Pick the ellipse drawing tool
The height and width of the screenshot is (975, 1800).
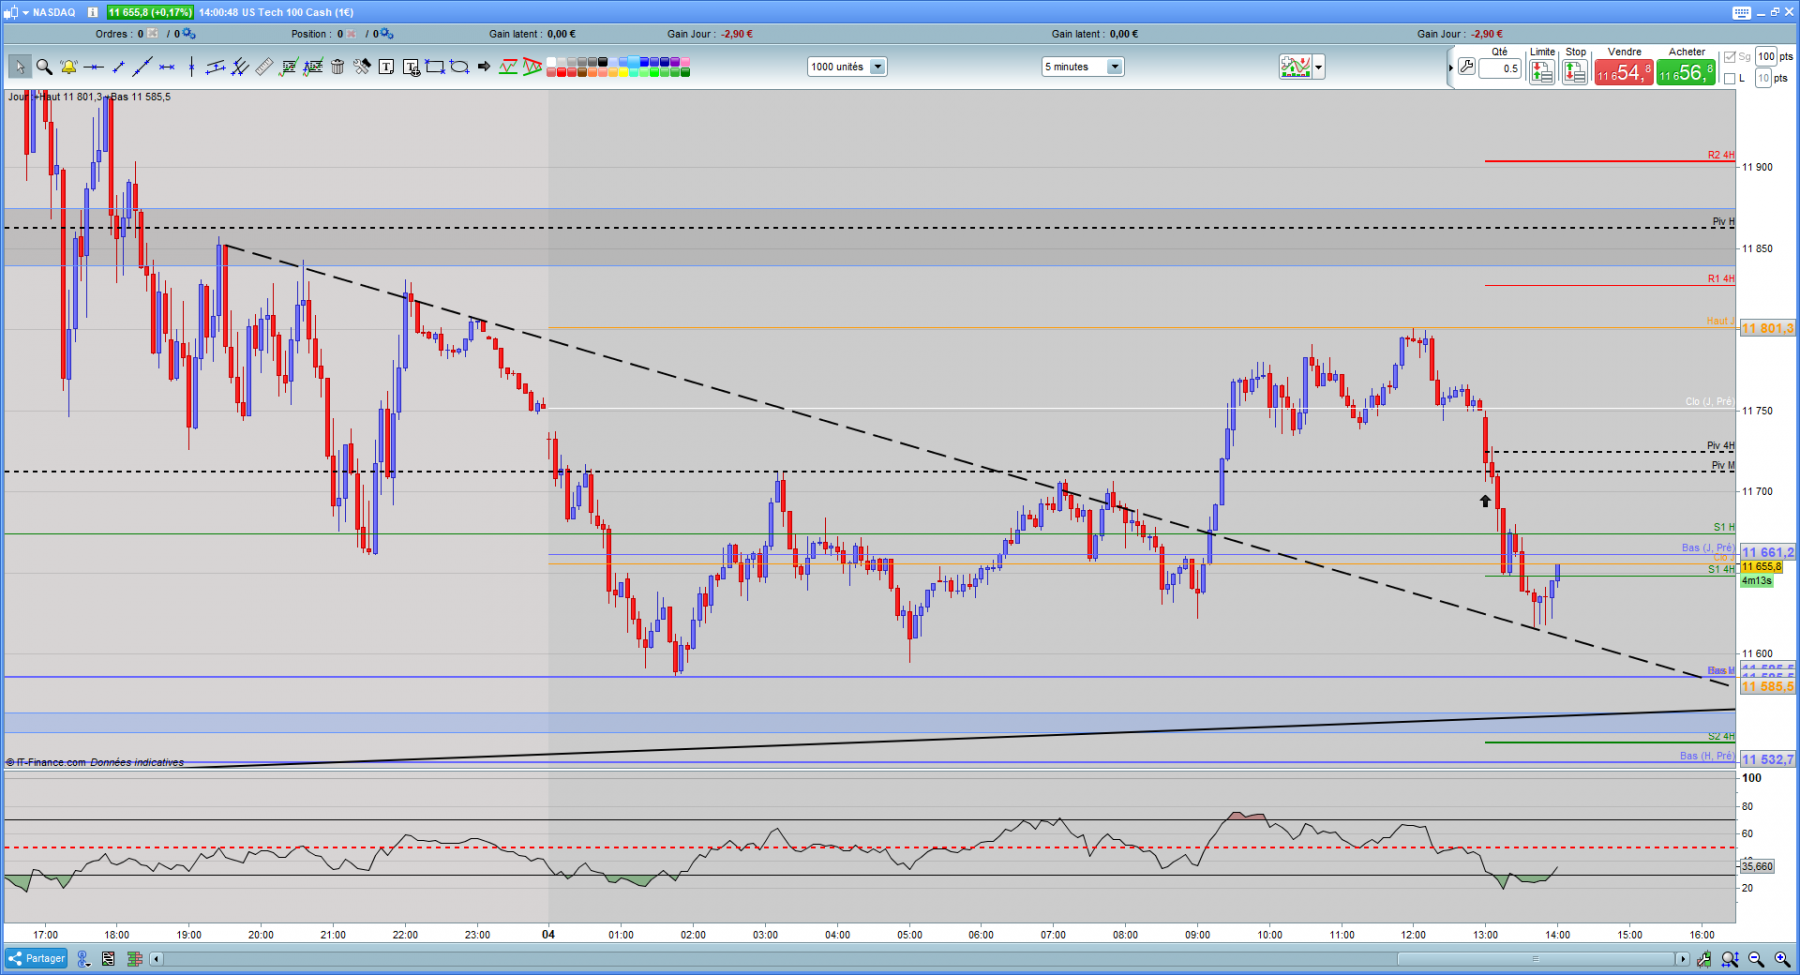[x=459, y=67]
